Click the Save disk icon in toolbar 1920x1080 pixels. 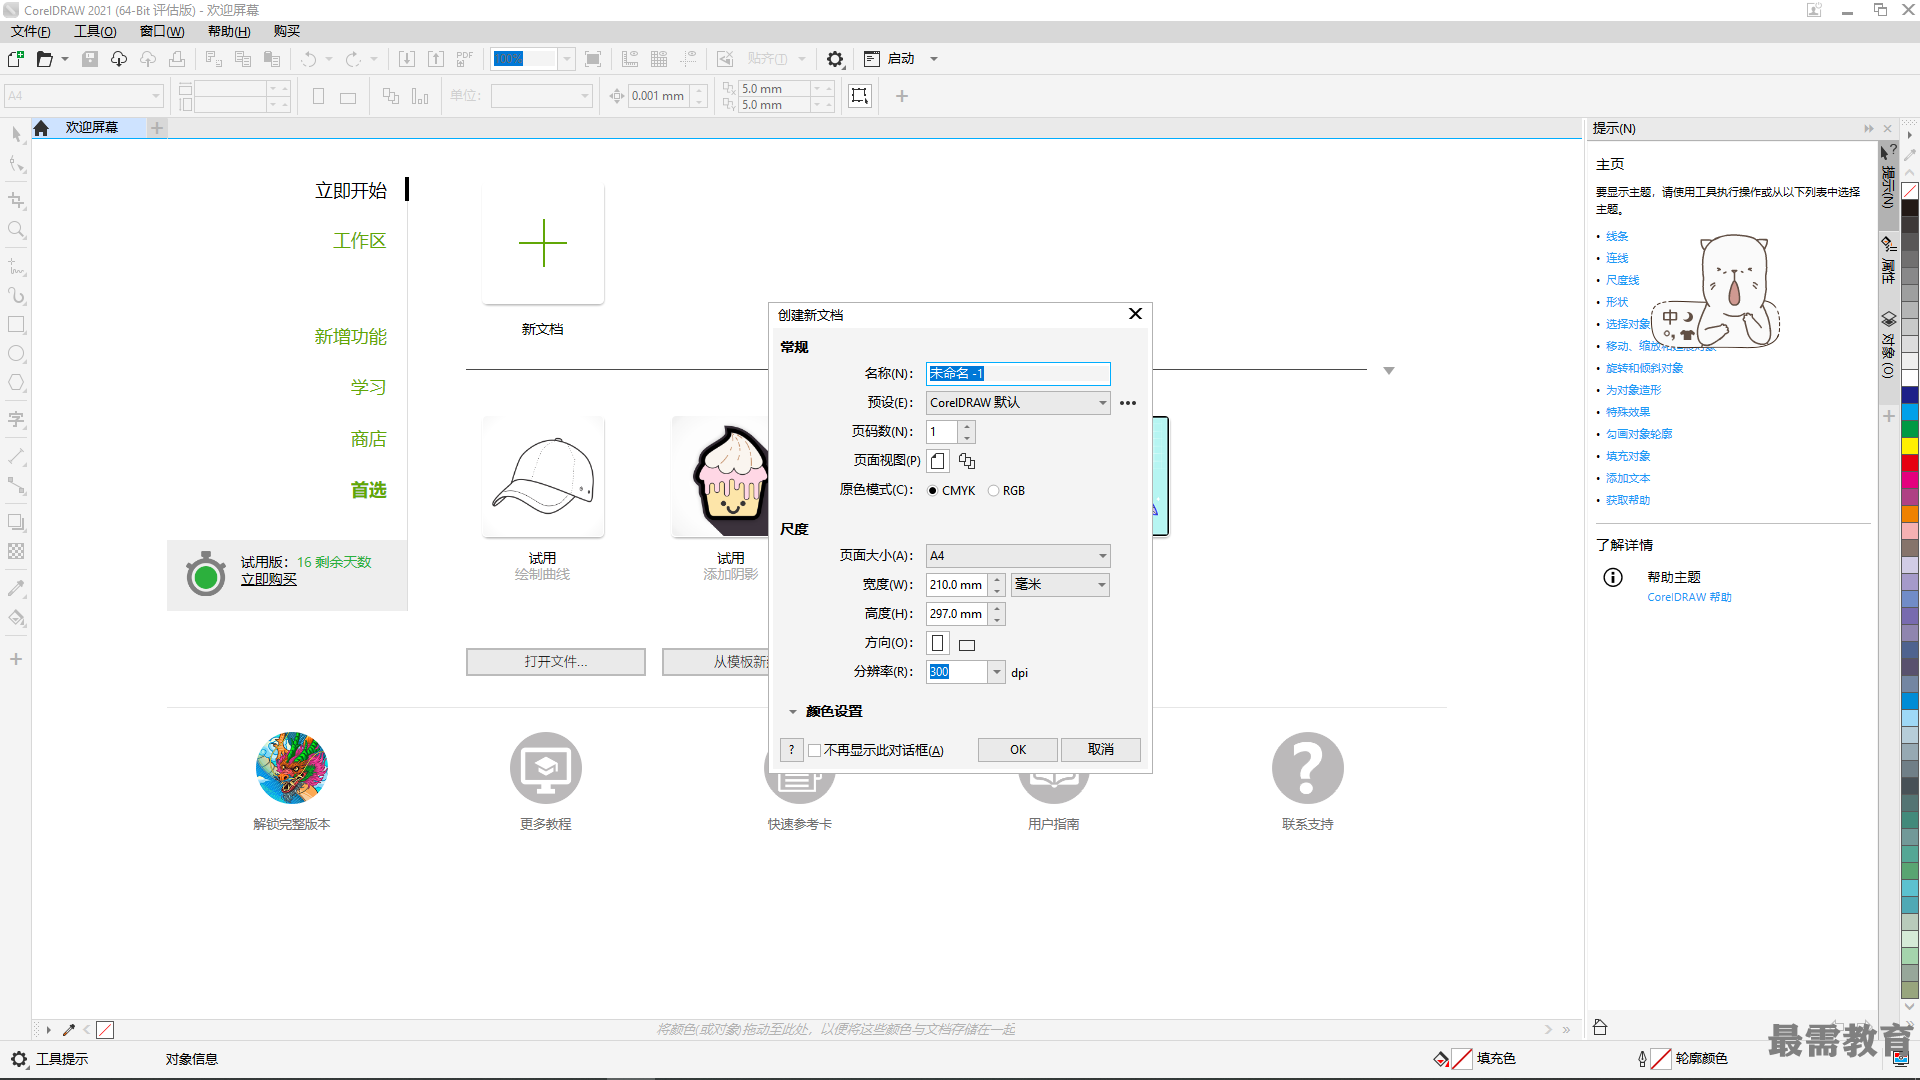pos(90,59)
